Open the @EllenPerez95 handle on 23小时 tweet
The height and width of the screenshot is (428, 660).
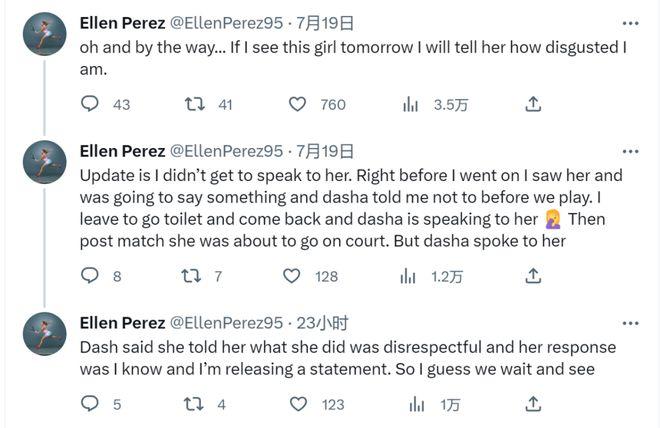pos(226,323)
